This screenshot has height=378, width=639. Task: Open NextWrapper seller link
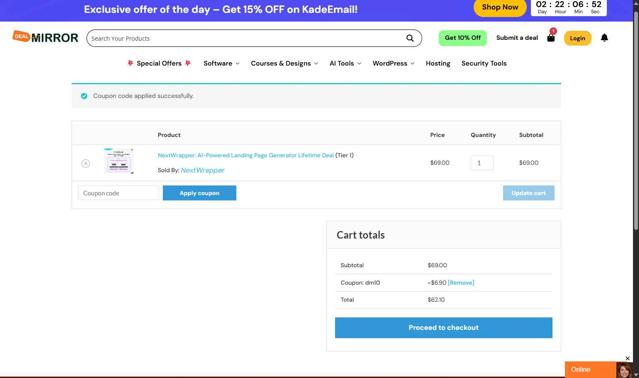(x=203, y=170)
